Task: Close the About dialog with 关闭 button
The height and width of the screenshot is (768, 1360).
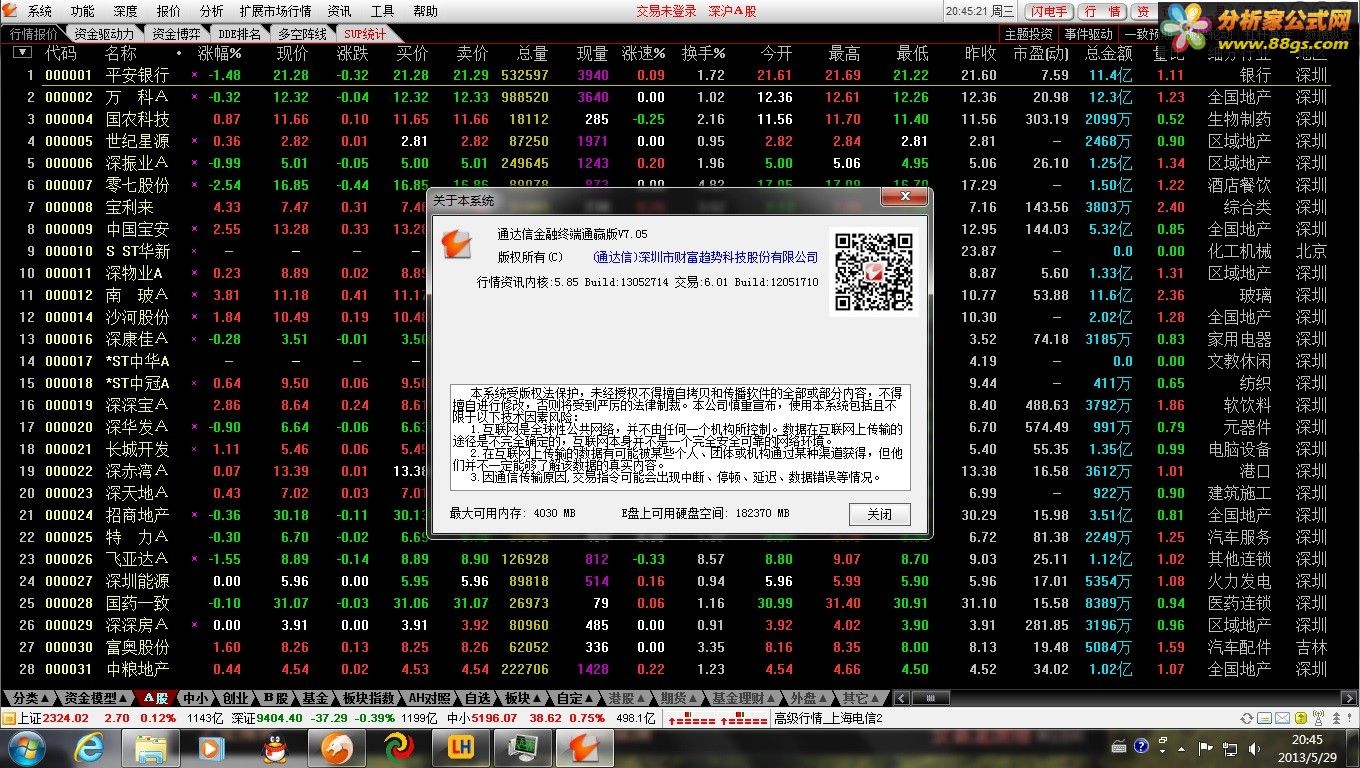Action: [880, 514]
